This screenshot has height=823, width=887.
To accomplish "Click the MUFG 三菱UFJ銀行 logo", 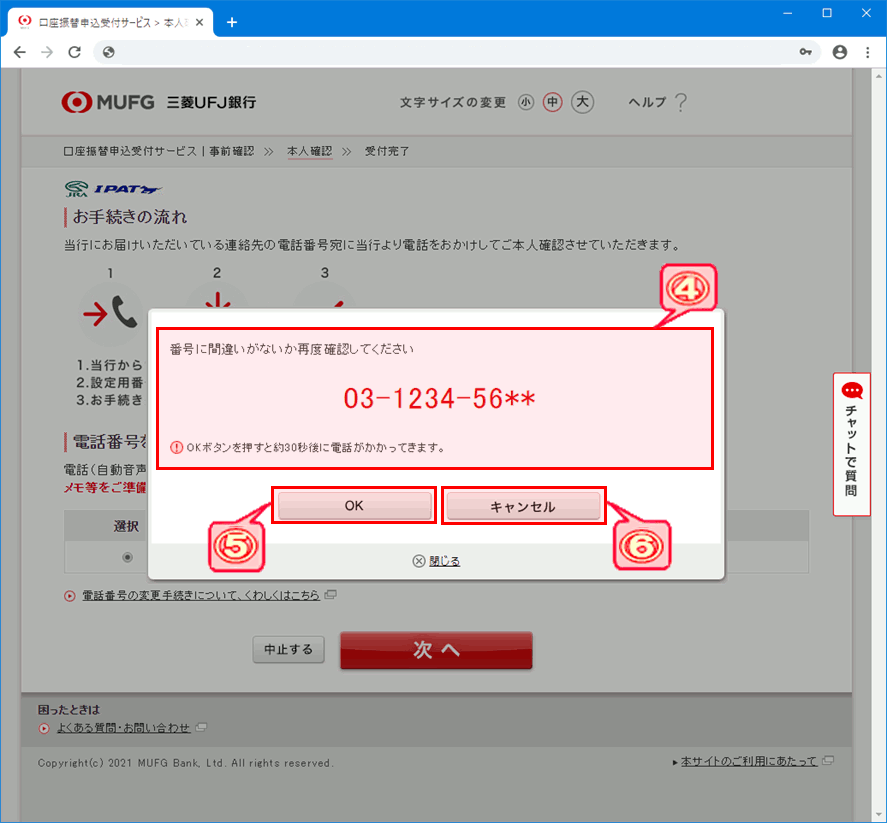I will 159,102.
